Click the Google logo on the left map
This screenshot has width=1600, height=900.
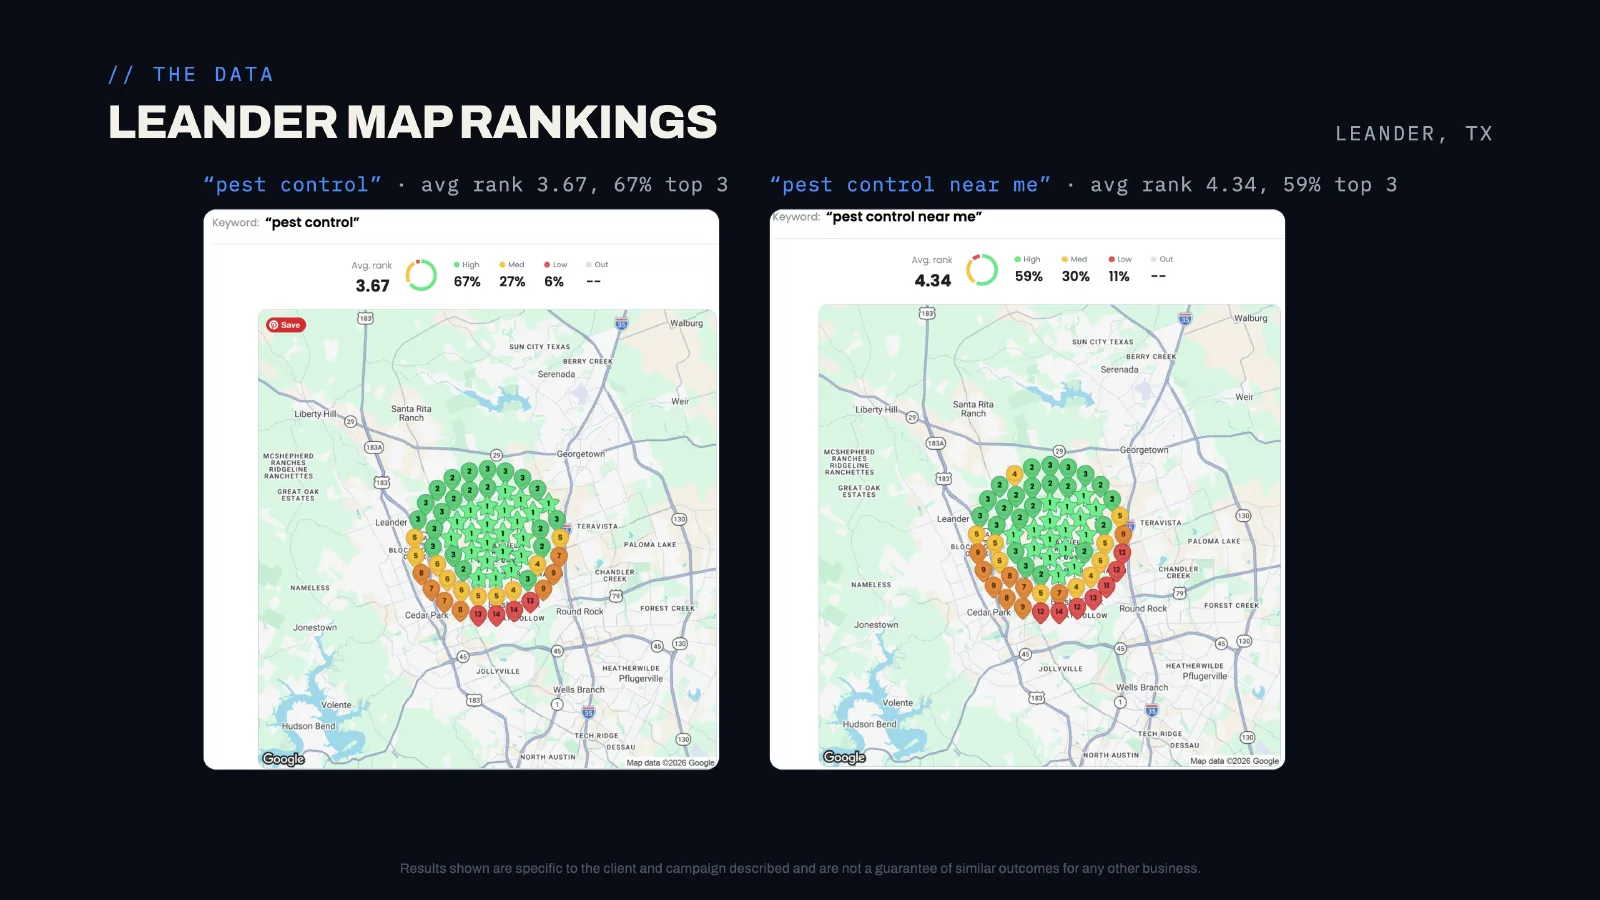pyautogui.click(x=284, y=759)
